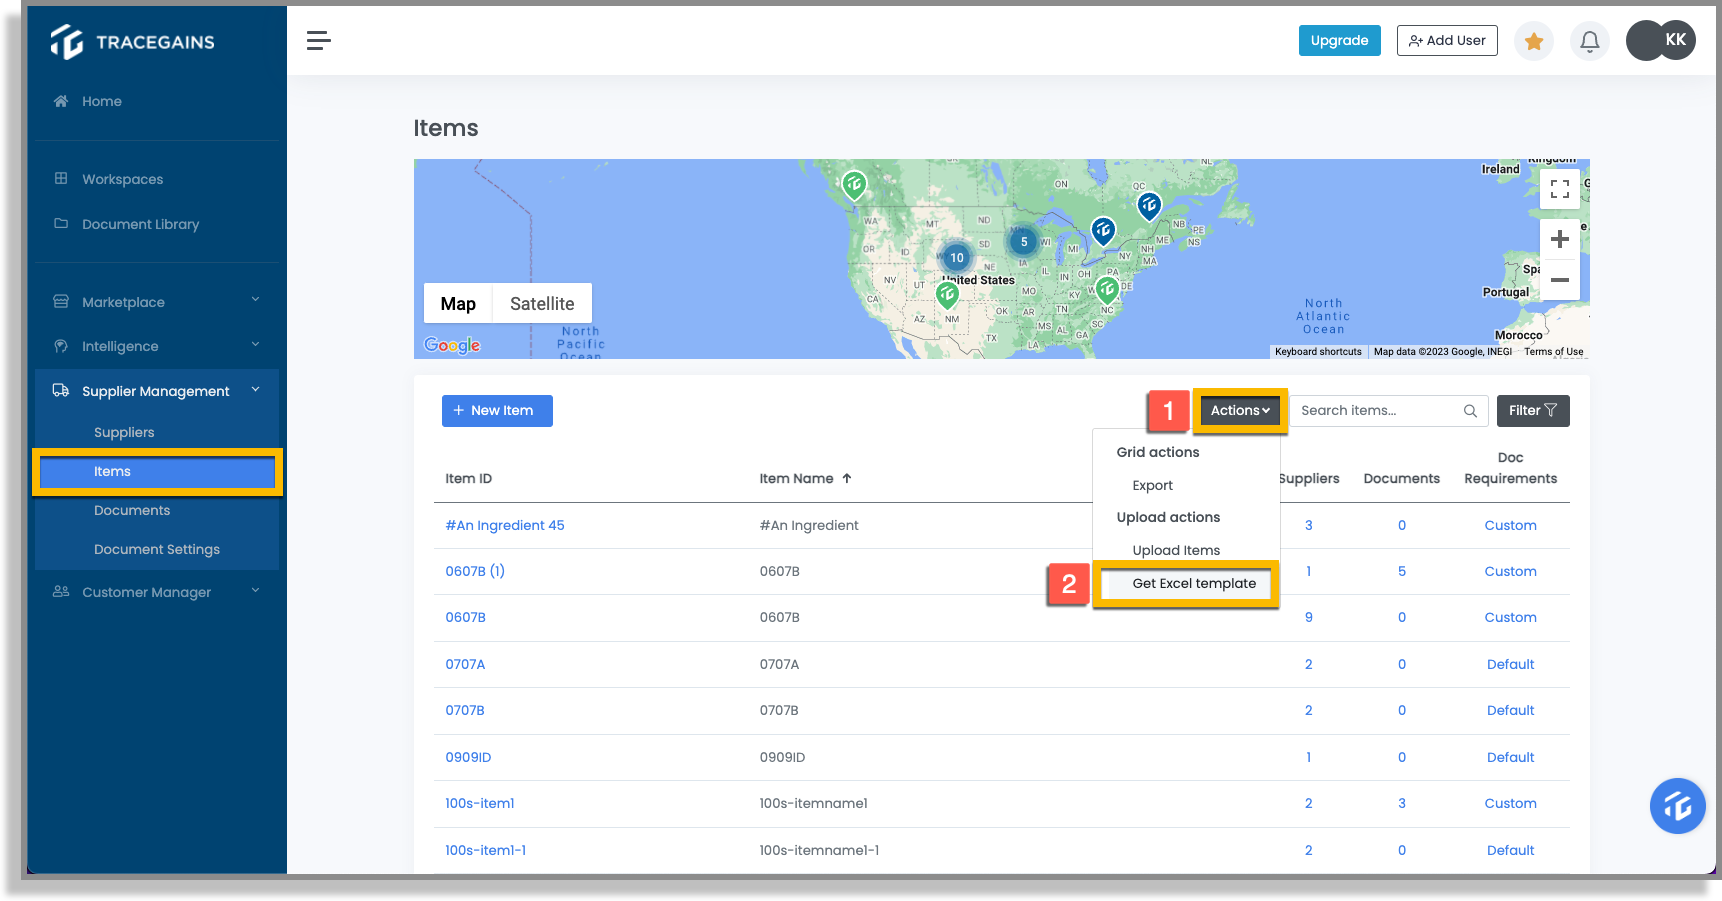The width and height of the screenshot is (1722, 901).
Task: Click the Workspaces grid icon
Action: [x=61, y=178]
